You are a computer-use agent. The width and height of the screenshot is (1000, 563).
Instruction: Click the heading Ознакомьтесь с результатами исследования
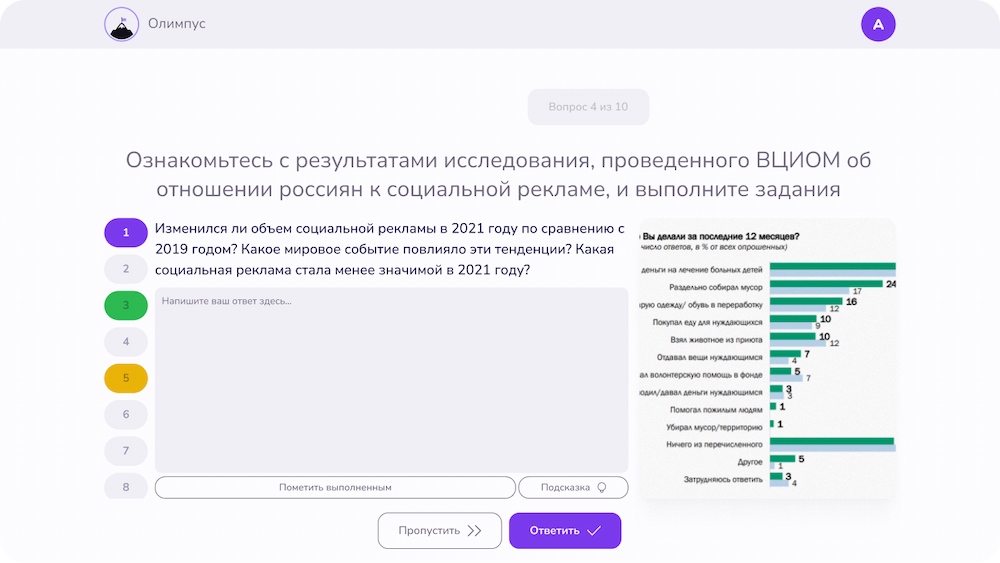tap(498, 174)
